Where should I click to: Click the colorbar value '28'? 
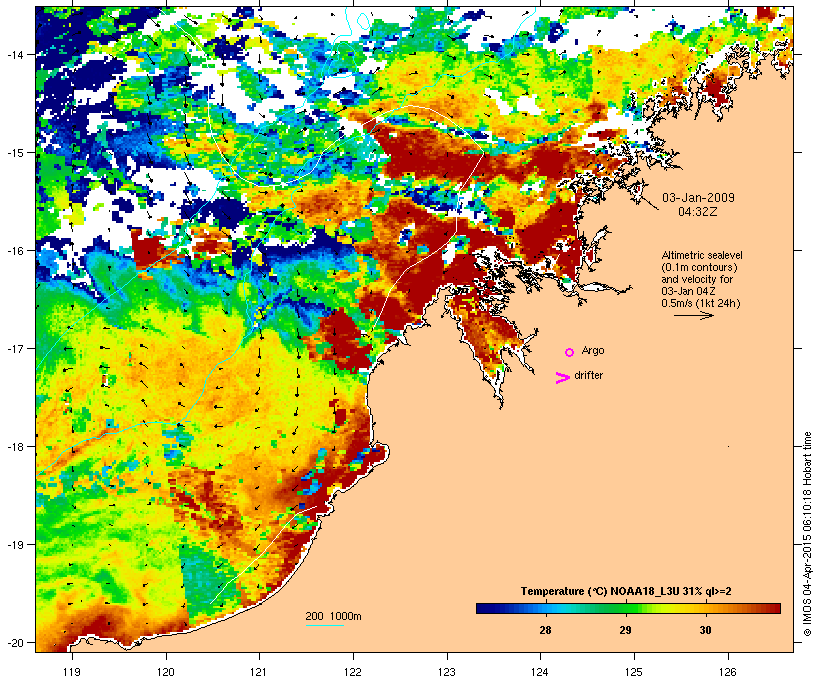pyautogui.click(x=545, y=630)
